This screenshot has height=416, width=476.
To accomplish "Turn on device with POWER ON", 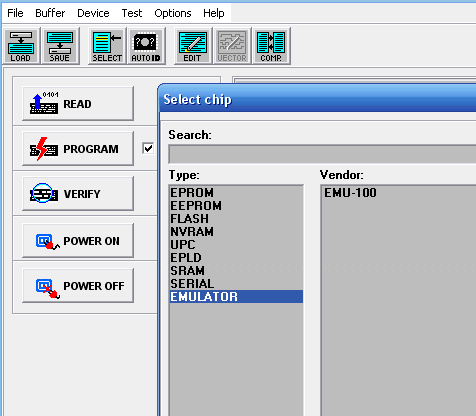I will tap(78, 241).
